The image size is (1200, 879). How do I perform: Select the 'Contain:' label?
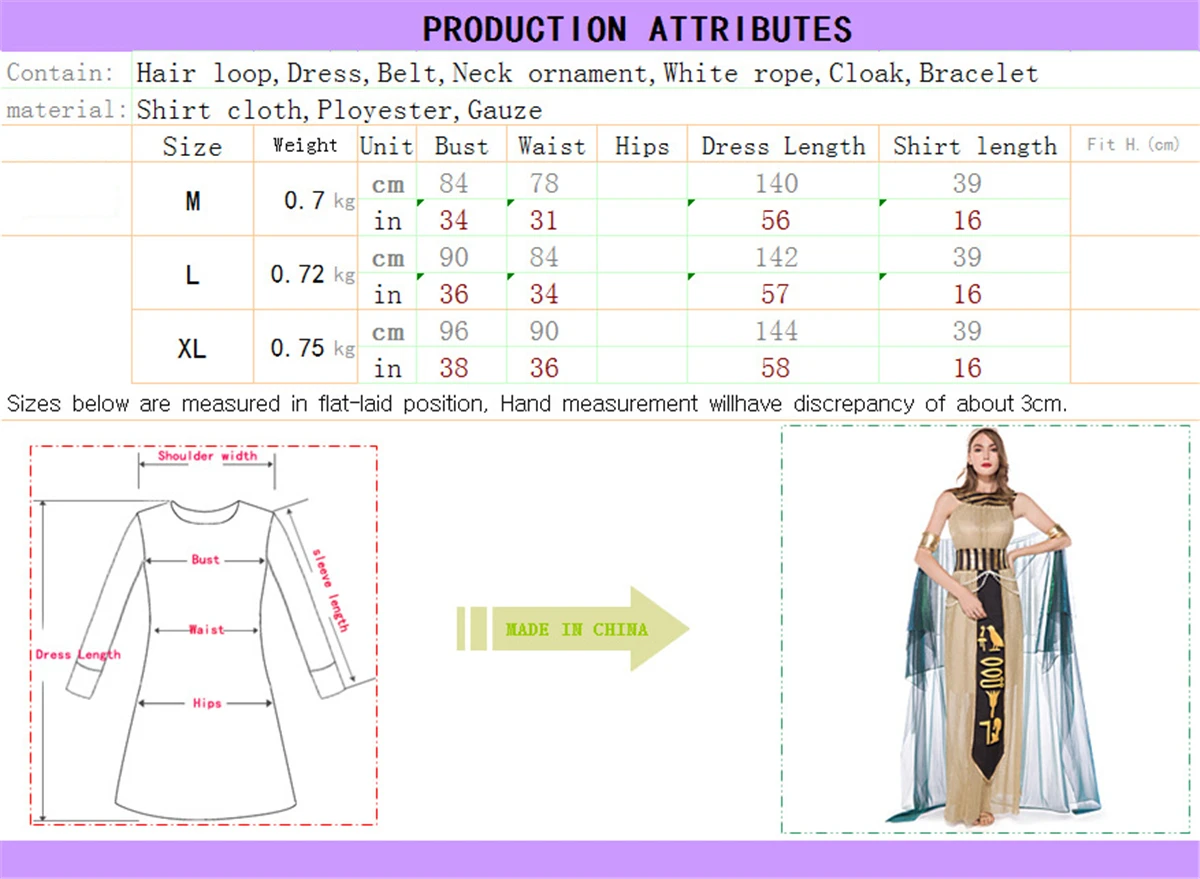(x=60, y=73)
